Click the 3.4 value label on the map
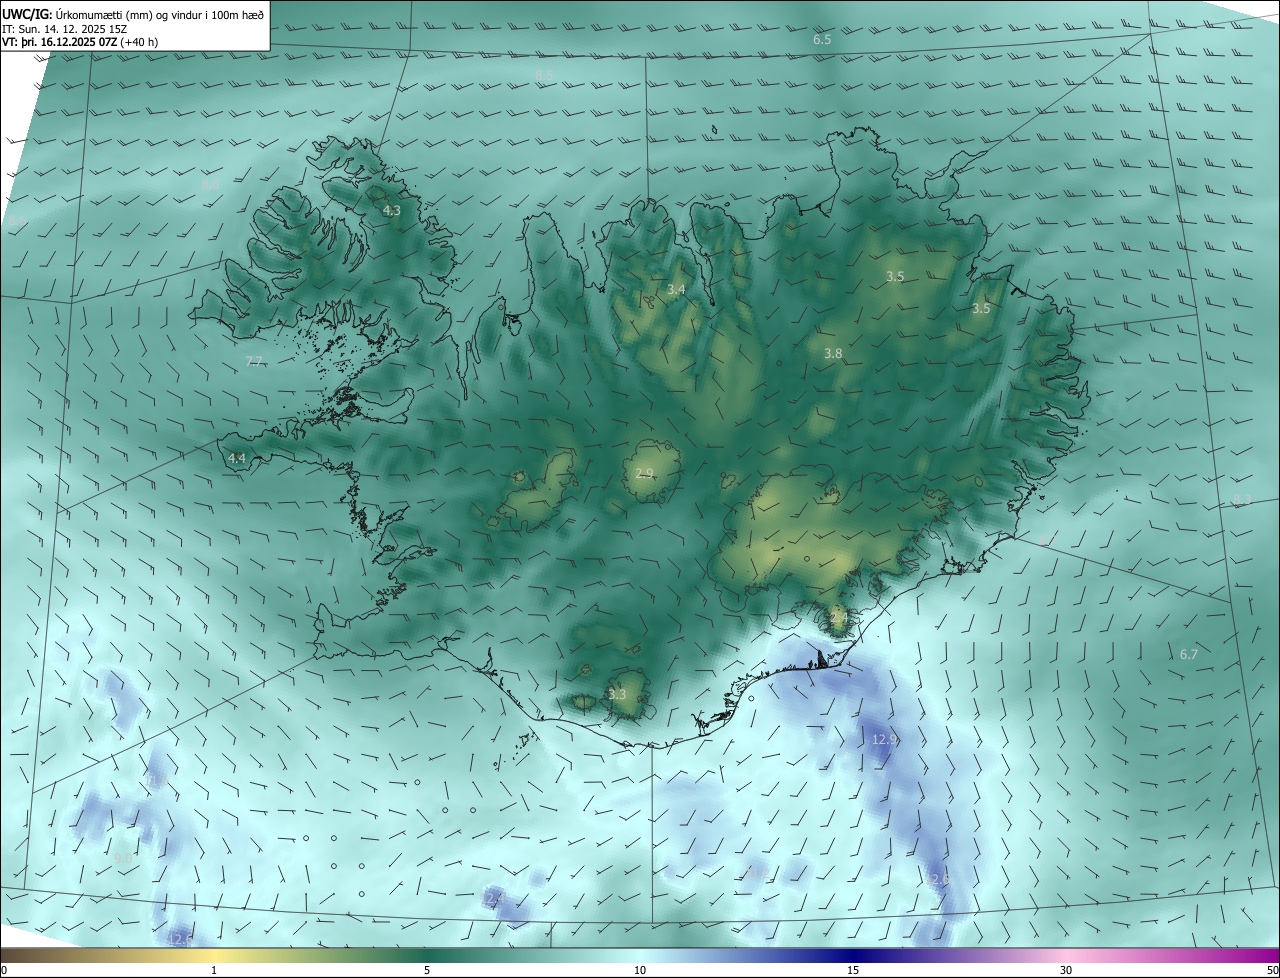 pyautogui.click(x=676, y=290)
